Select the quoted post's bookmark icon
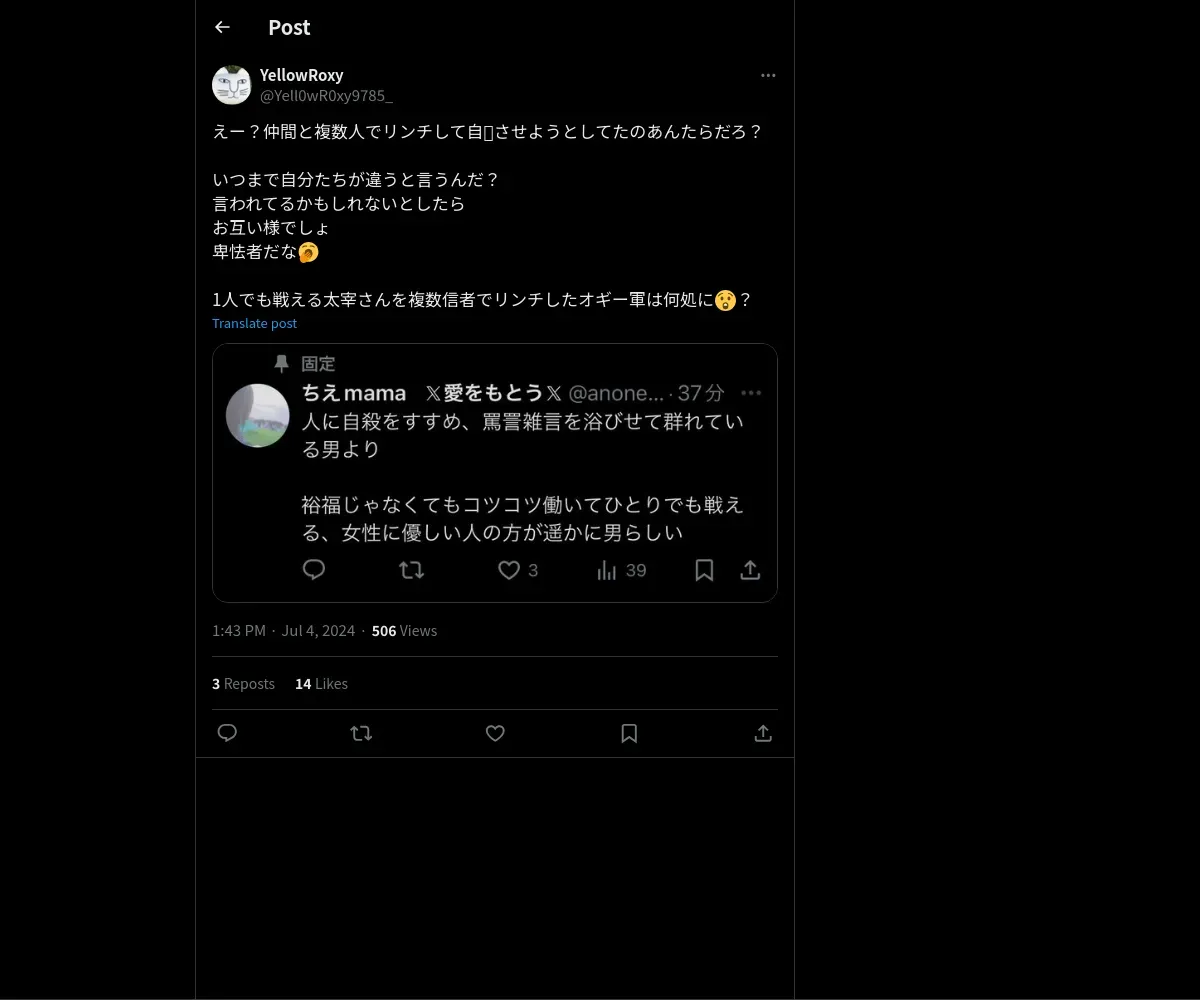 click(704, 570)
